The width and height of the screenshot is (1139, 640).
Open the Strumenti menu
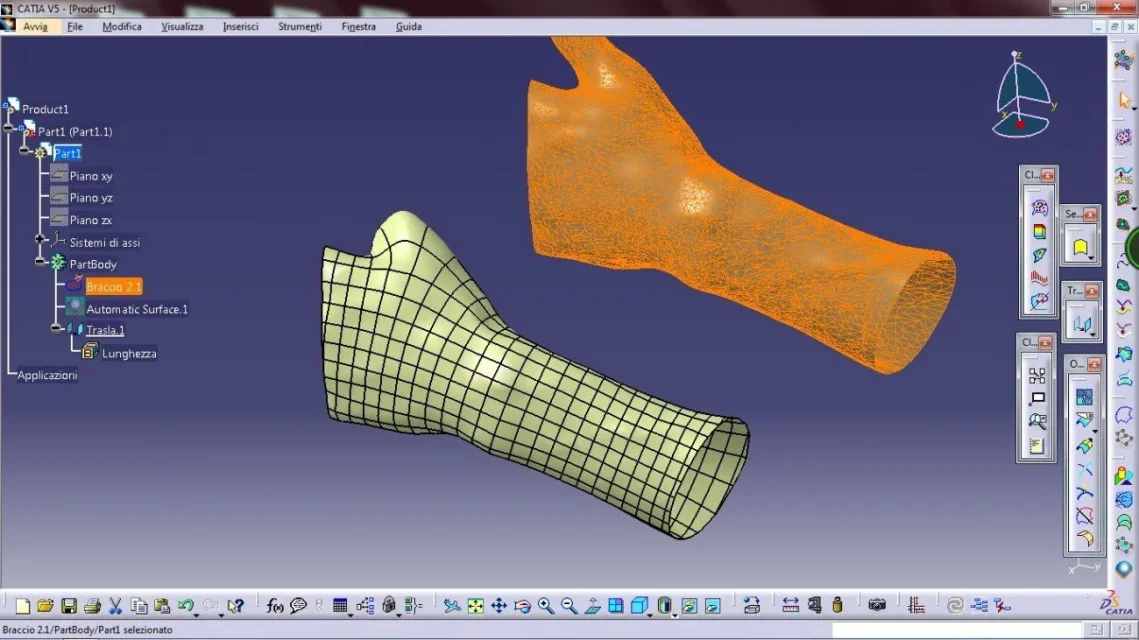[x=300, y=26]
